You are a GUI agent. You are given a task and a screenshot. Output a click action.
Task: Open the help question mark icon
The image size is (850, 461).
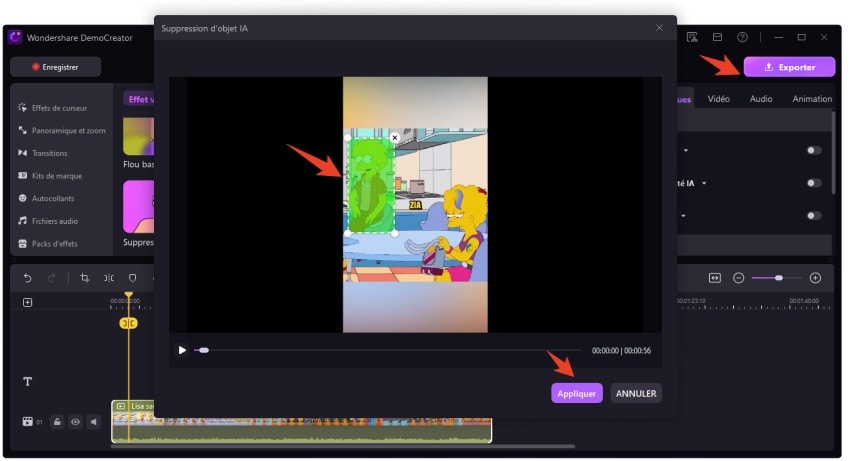pyautogui.click(x=742, y=37)
